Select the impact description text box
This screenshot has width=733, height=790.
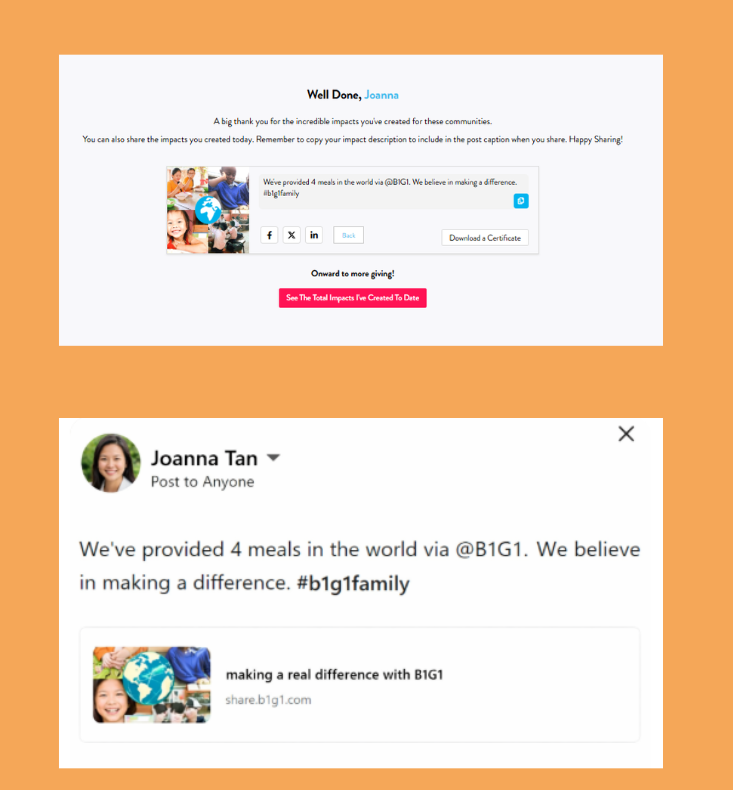[x=393, y=191]
